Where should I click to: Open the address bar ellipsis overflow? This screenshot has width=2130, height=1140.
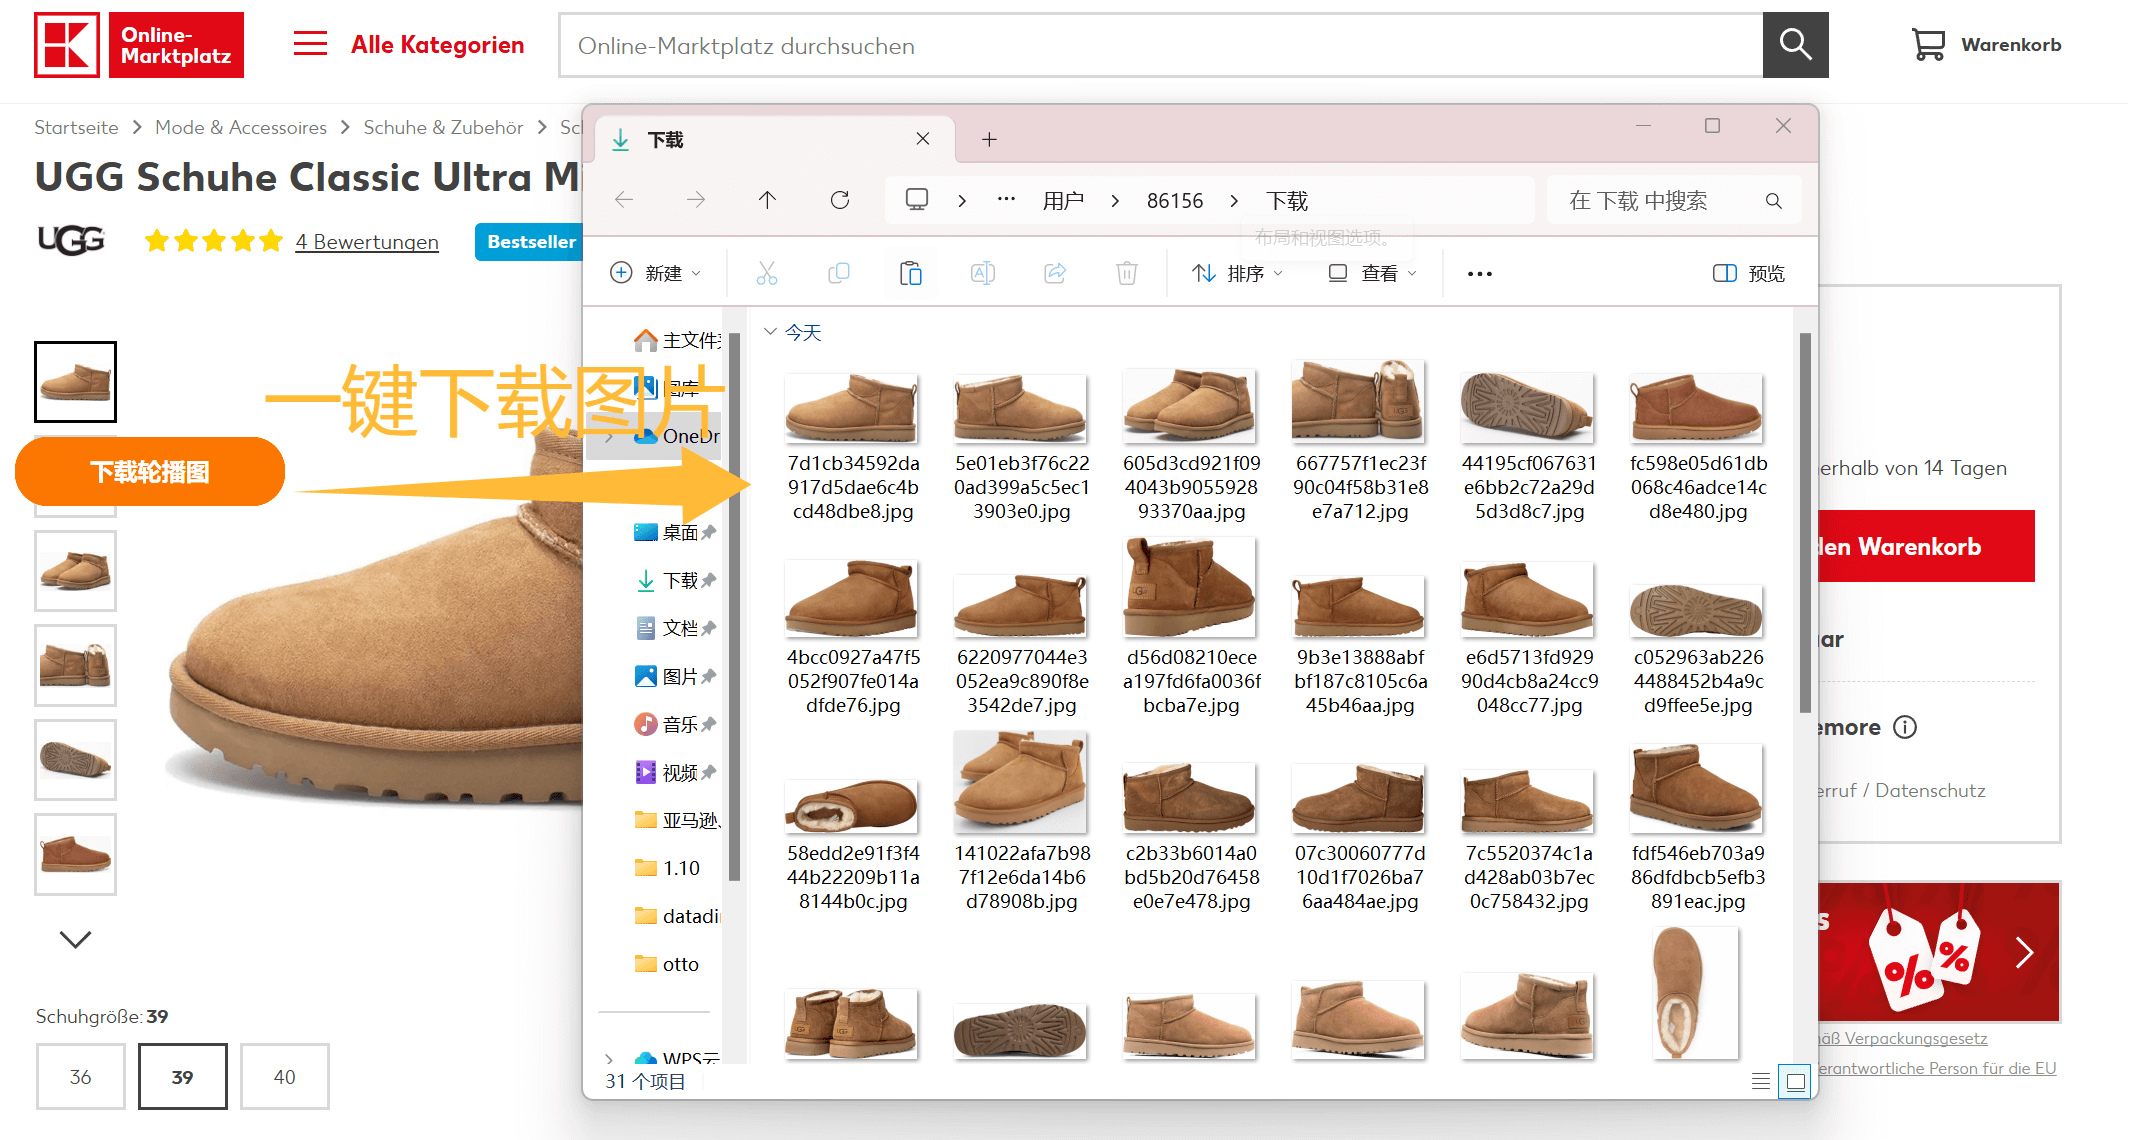(x=1006, y=200)
